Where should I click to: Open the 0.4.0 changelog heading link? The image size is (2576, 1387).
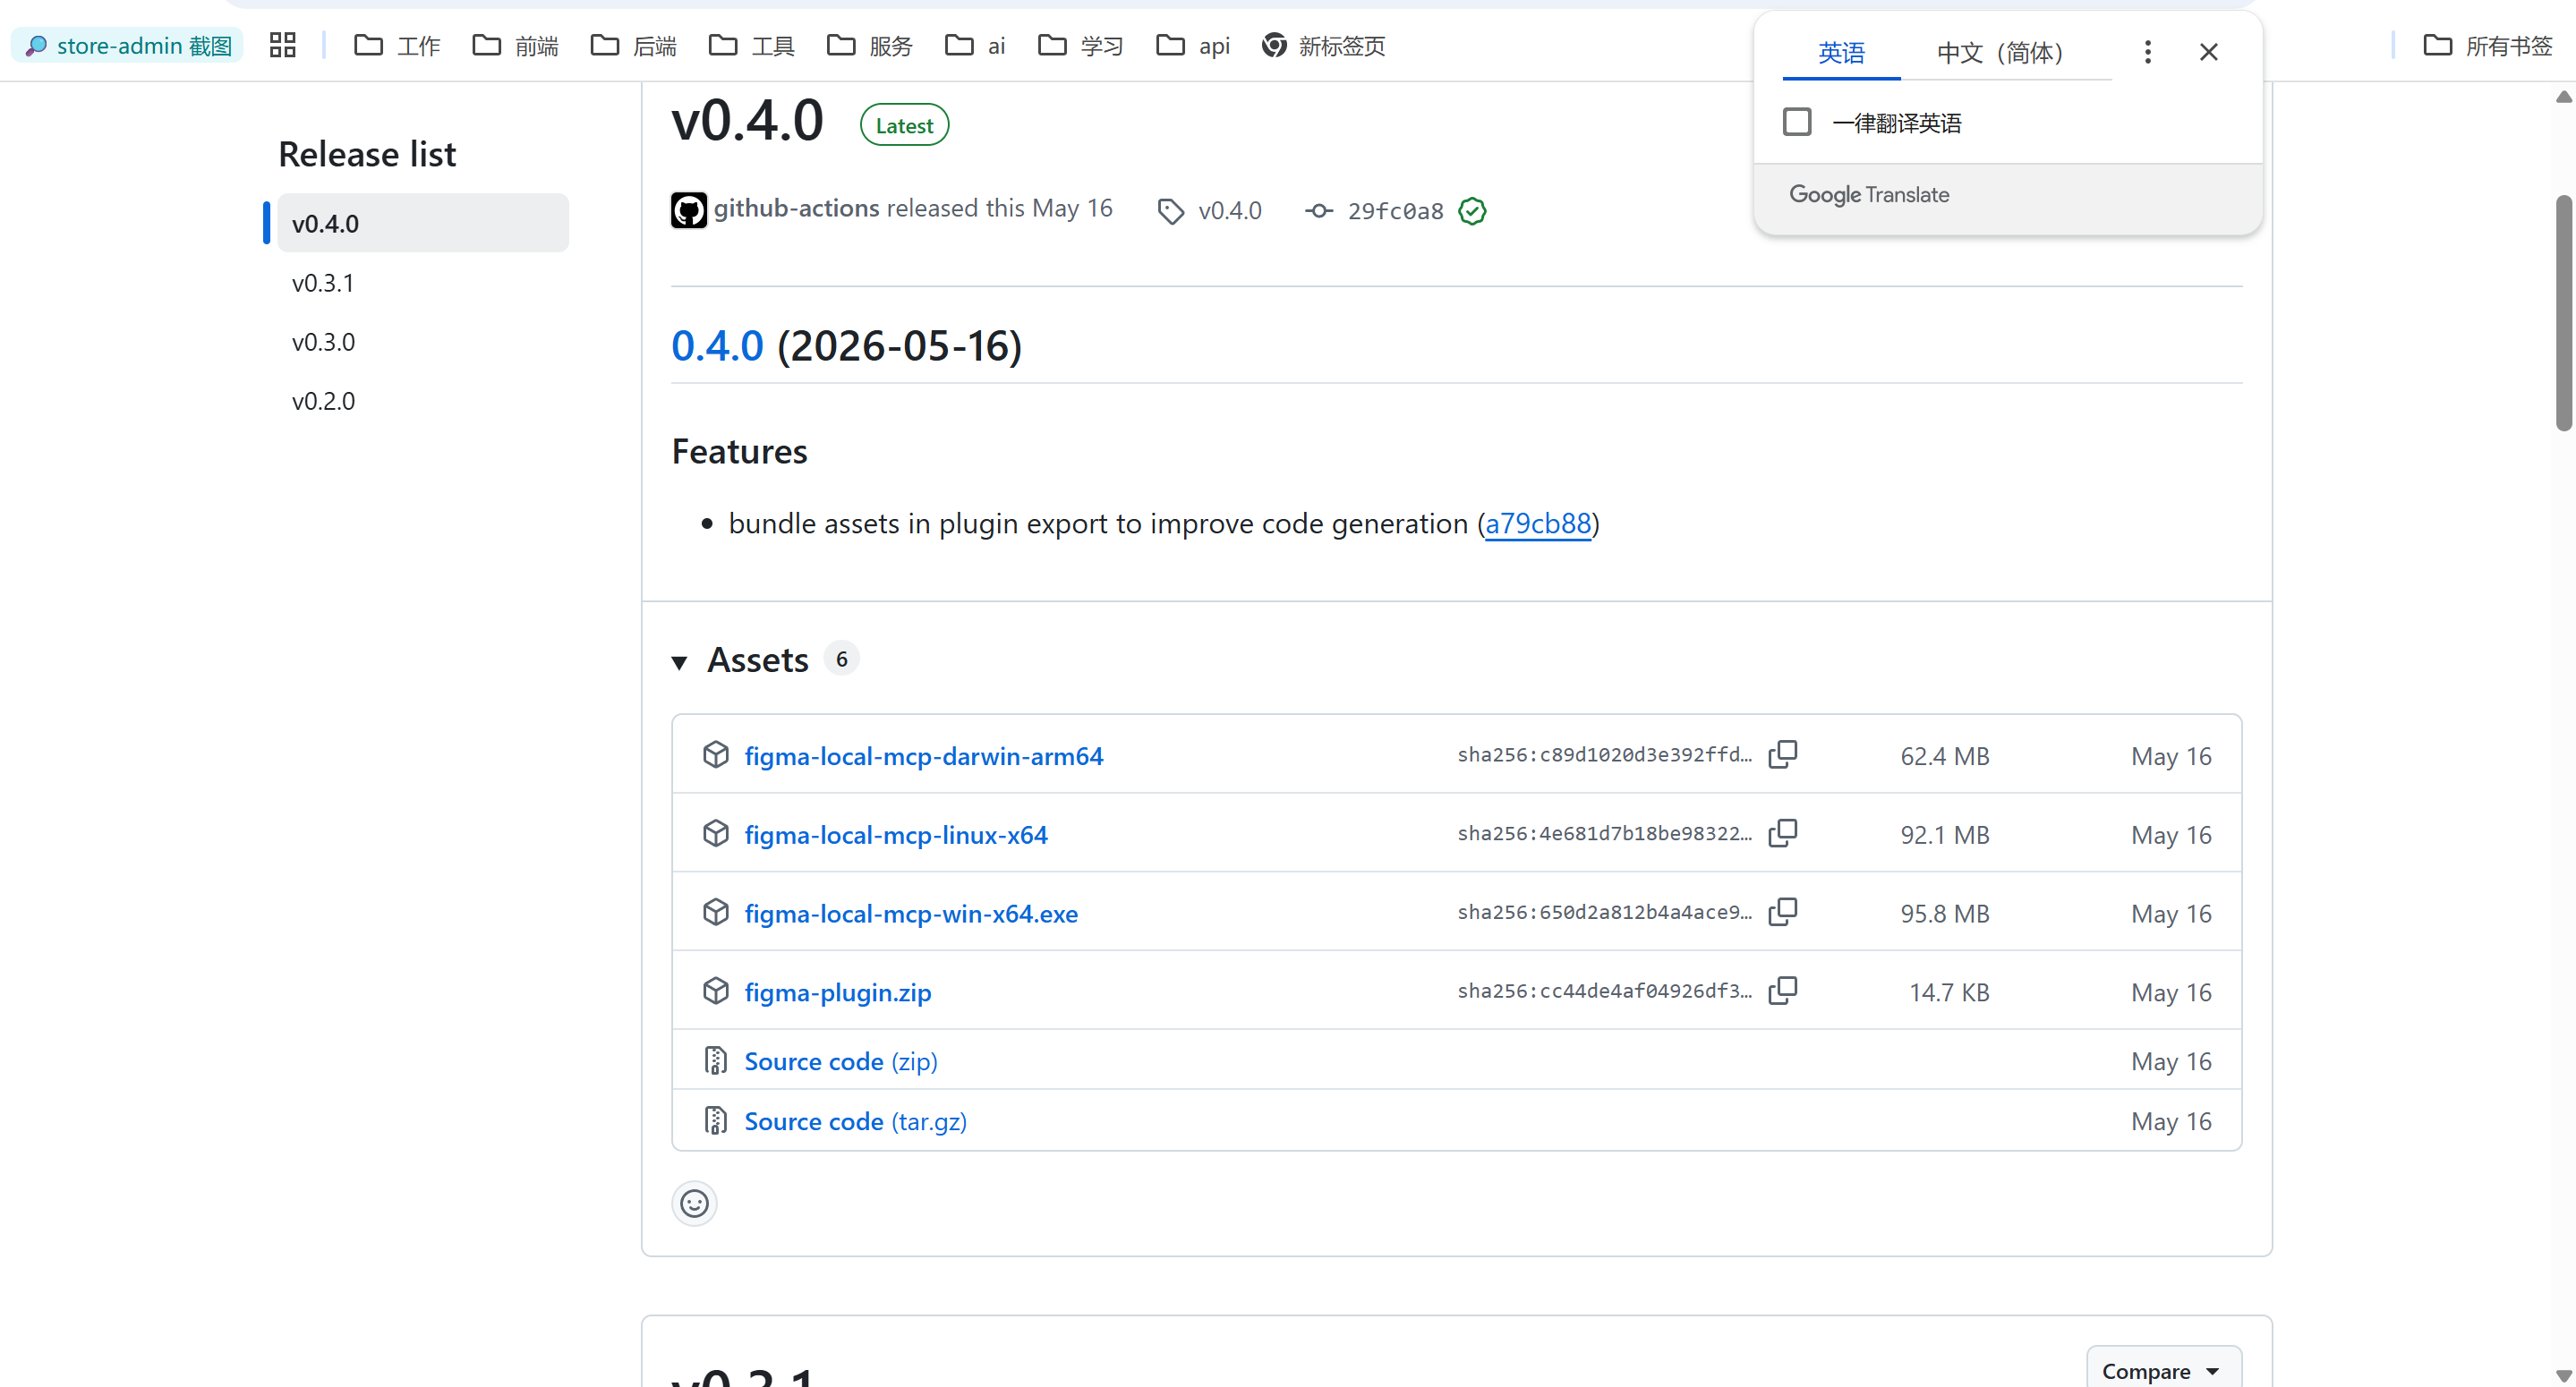click(x=717, y=346)
